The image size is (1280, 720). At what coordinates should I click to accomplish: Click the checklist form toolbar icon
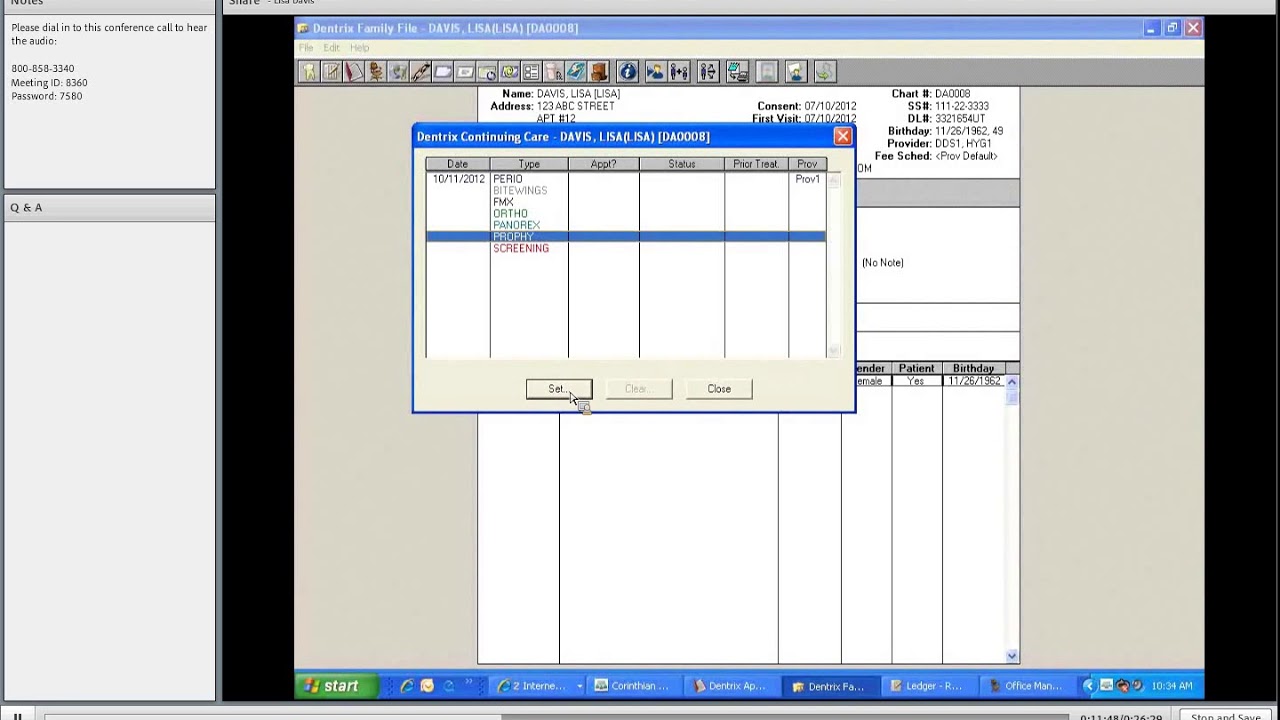pos(531,72)
